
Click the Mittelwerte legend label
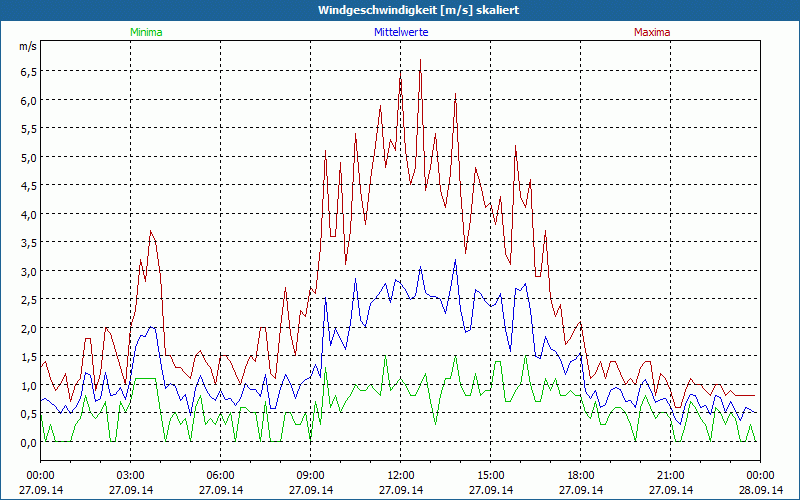pyautogui.click(x=401, y=32)
